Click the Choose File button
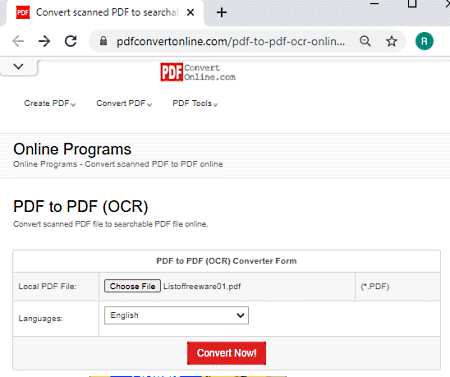This screenshot has width=450, height=377. (132, 286)
